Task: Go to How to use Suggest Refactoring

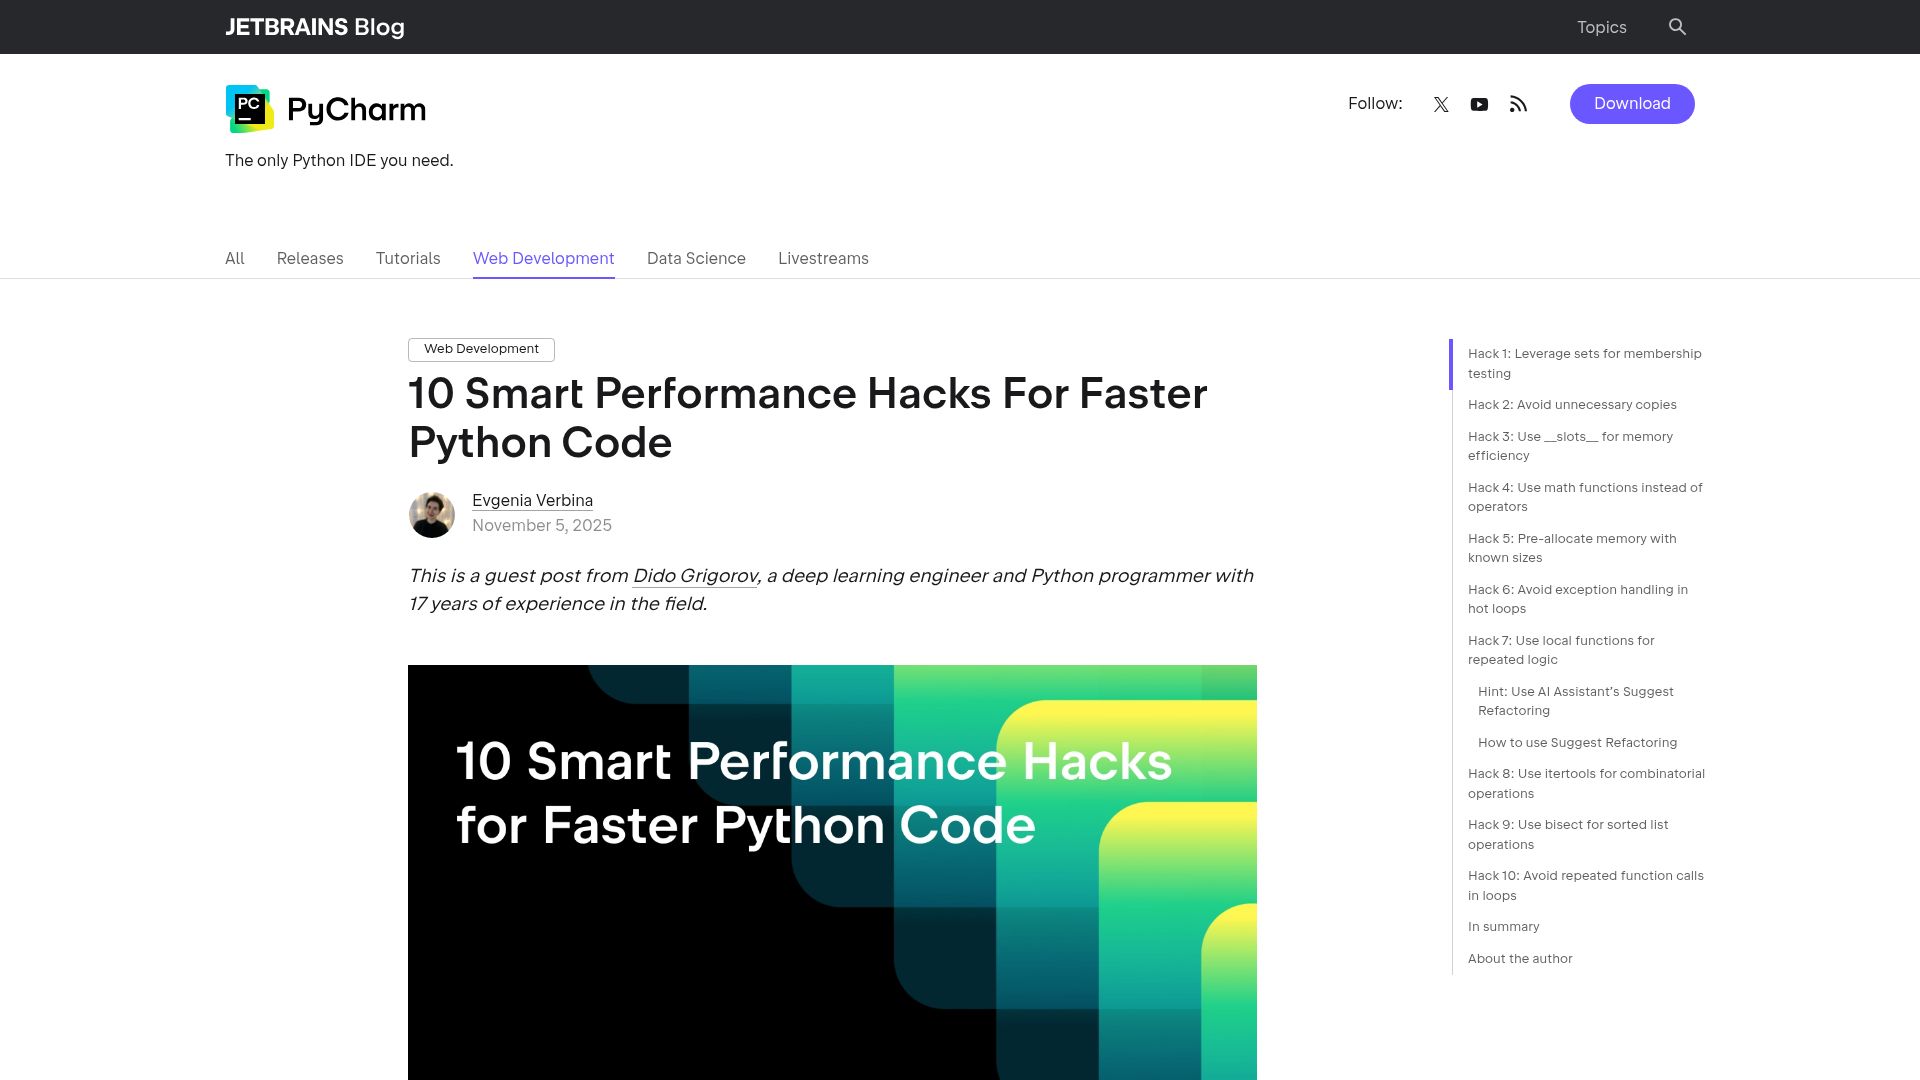Action: point(1577,743)
